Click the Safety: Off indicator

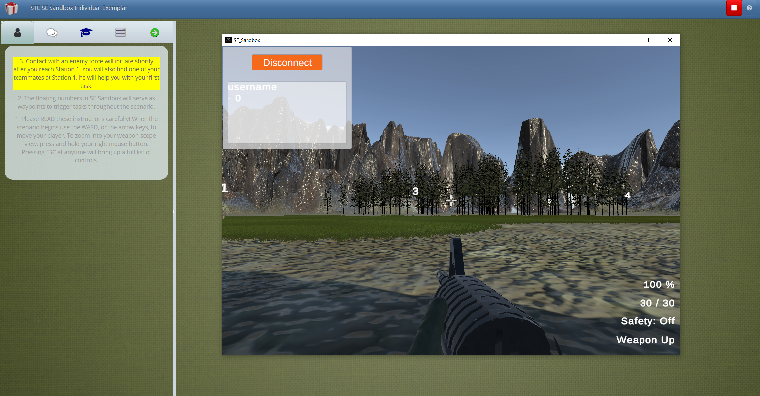[x=648, y=321]
